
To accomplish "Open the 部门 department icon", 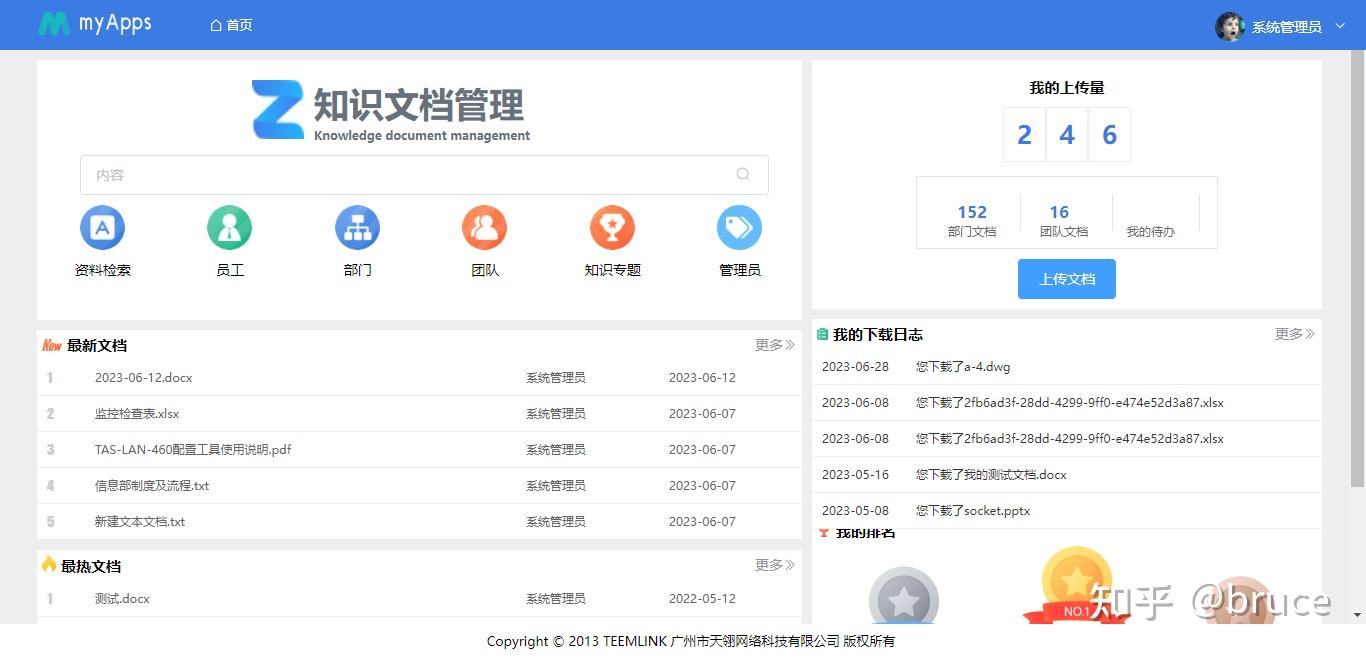I will 357,227.
